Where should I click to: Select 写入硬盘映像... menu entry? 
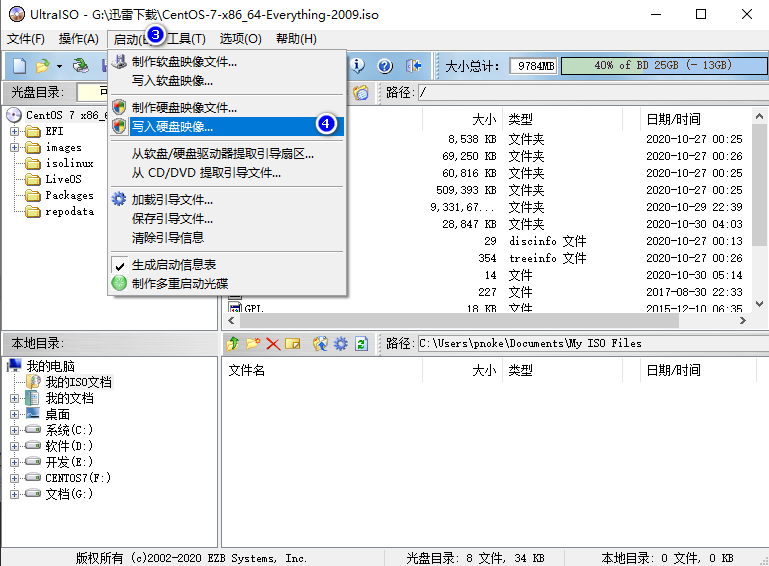point(172,126)
